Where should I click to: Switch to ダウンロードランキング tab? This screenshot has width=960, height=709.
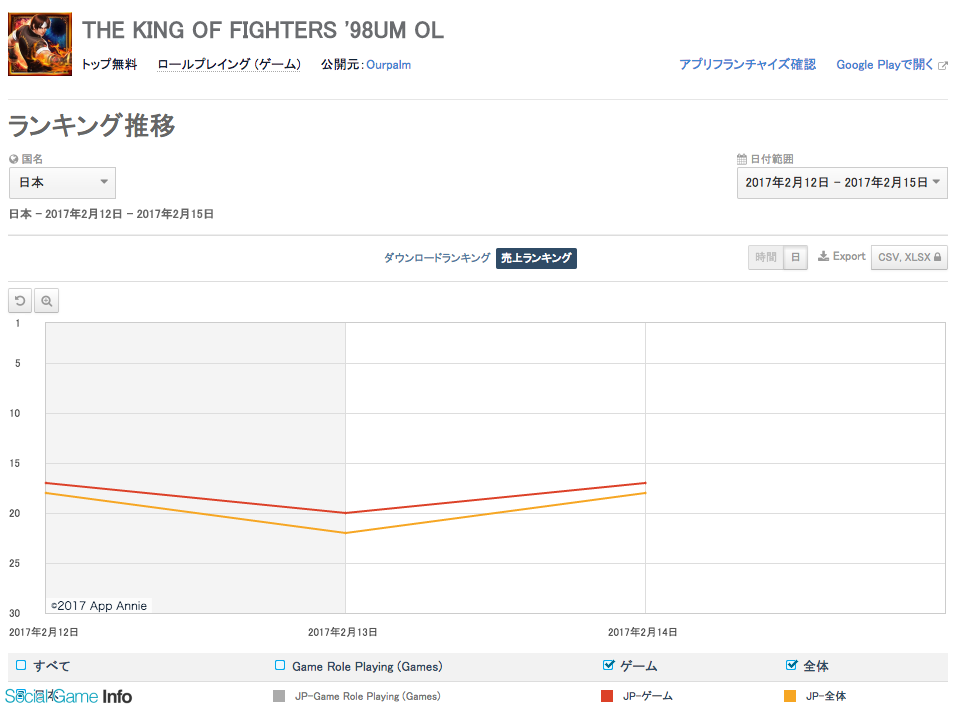tap(437, 258)
